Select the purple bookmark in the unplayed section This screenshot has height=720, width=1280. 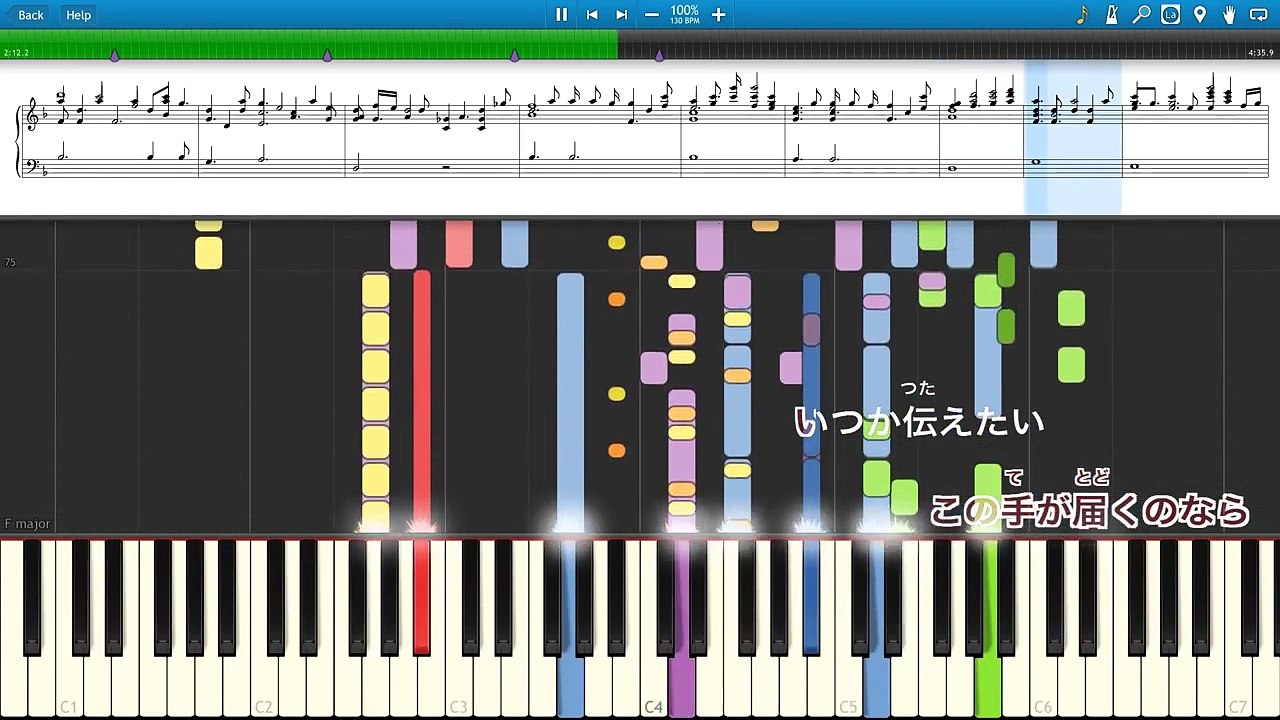(659, 55)
